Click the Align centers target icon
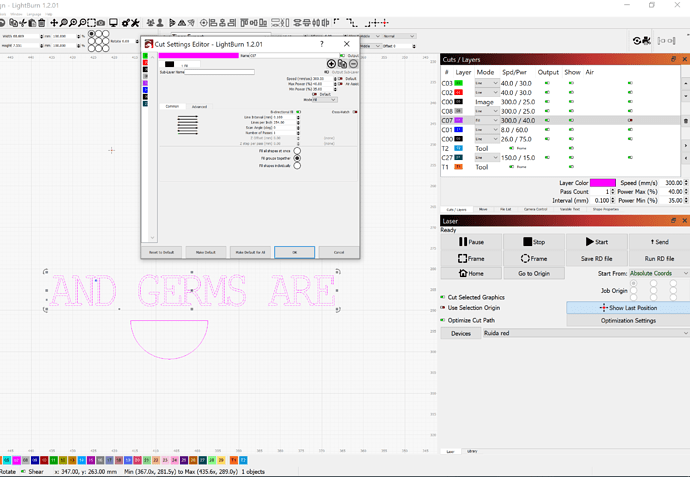The height and width of the screenshot is (477, 690). (204, 22)
